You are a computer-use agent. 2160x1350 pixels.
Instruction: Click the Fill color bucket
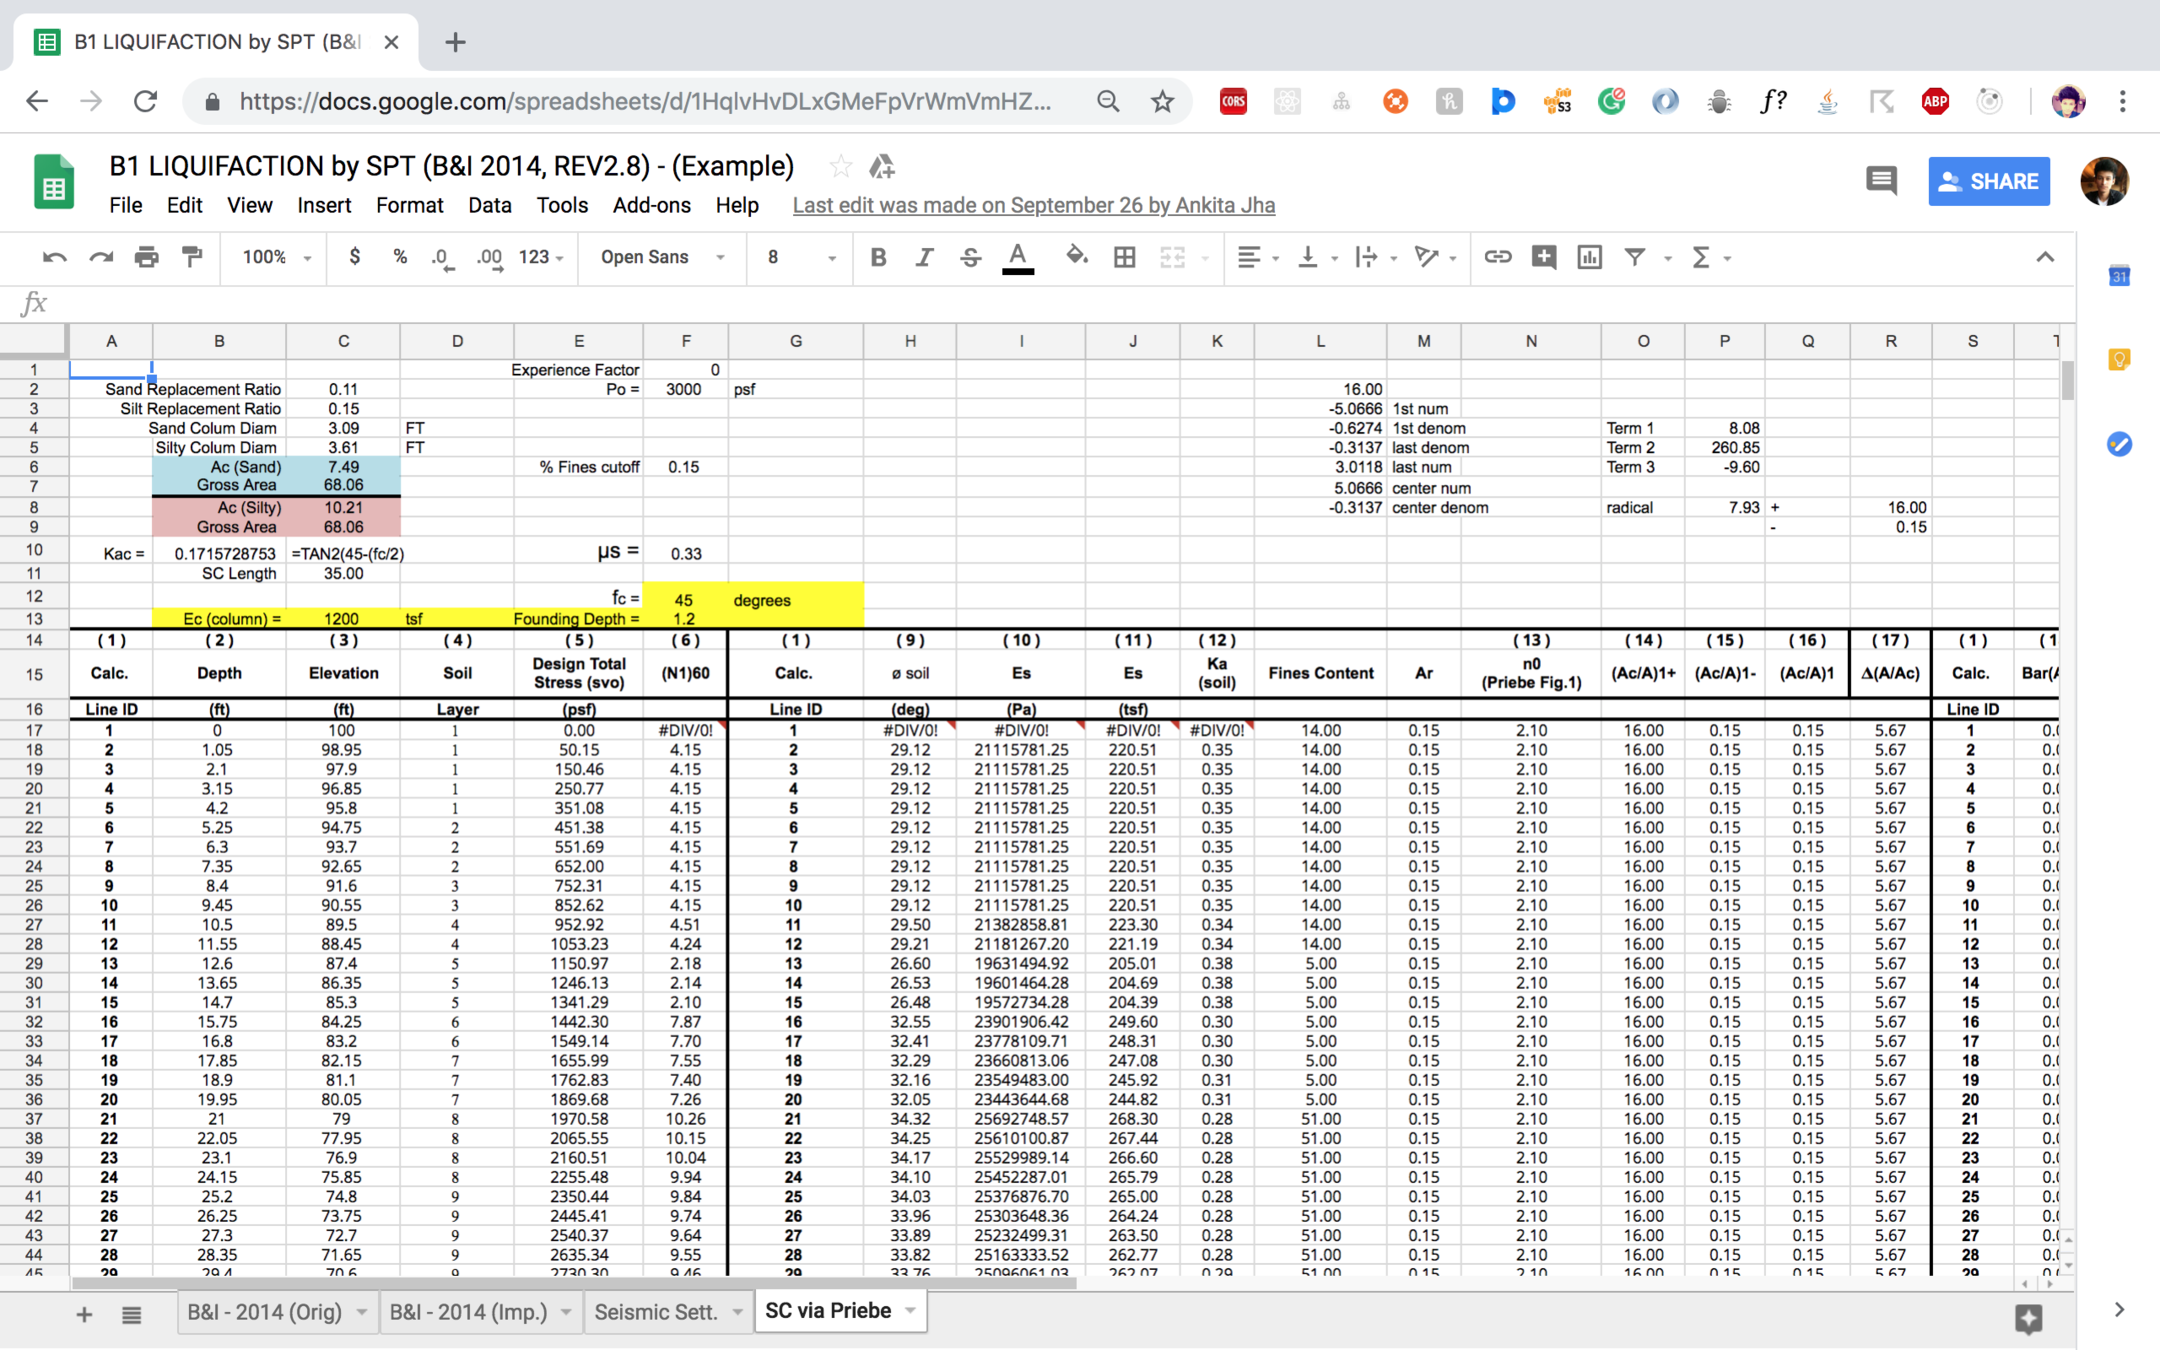[1076, 258]
